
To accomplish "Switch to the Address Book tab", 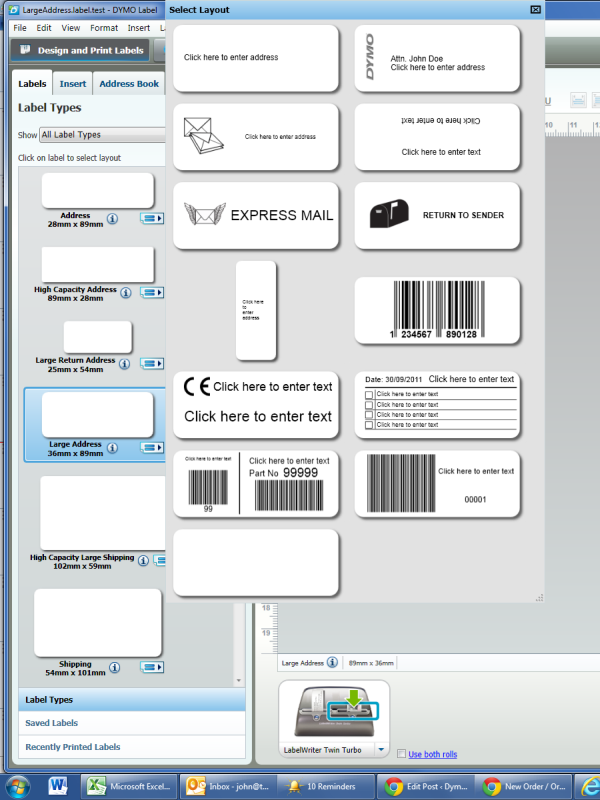I will pyautogui.click(x=129, y=84).
